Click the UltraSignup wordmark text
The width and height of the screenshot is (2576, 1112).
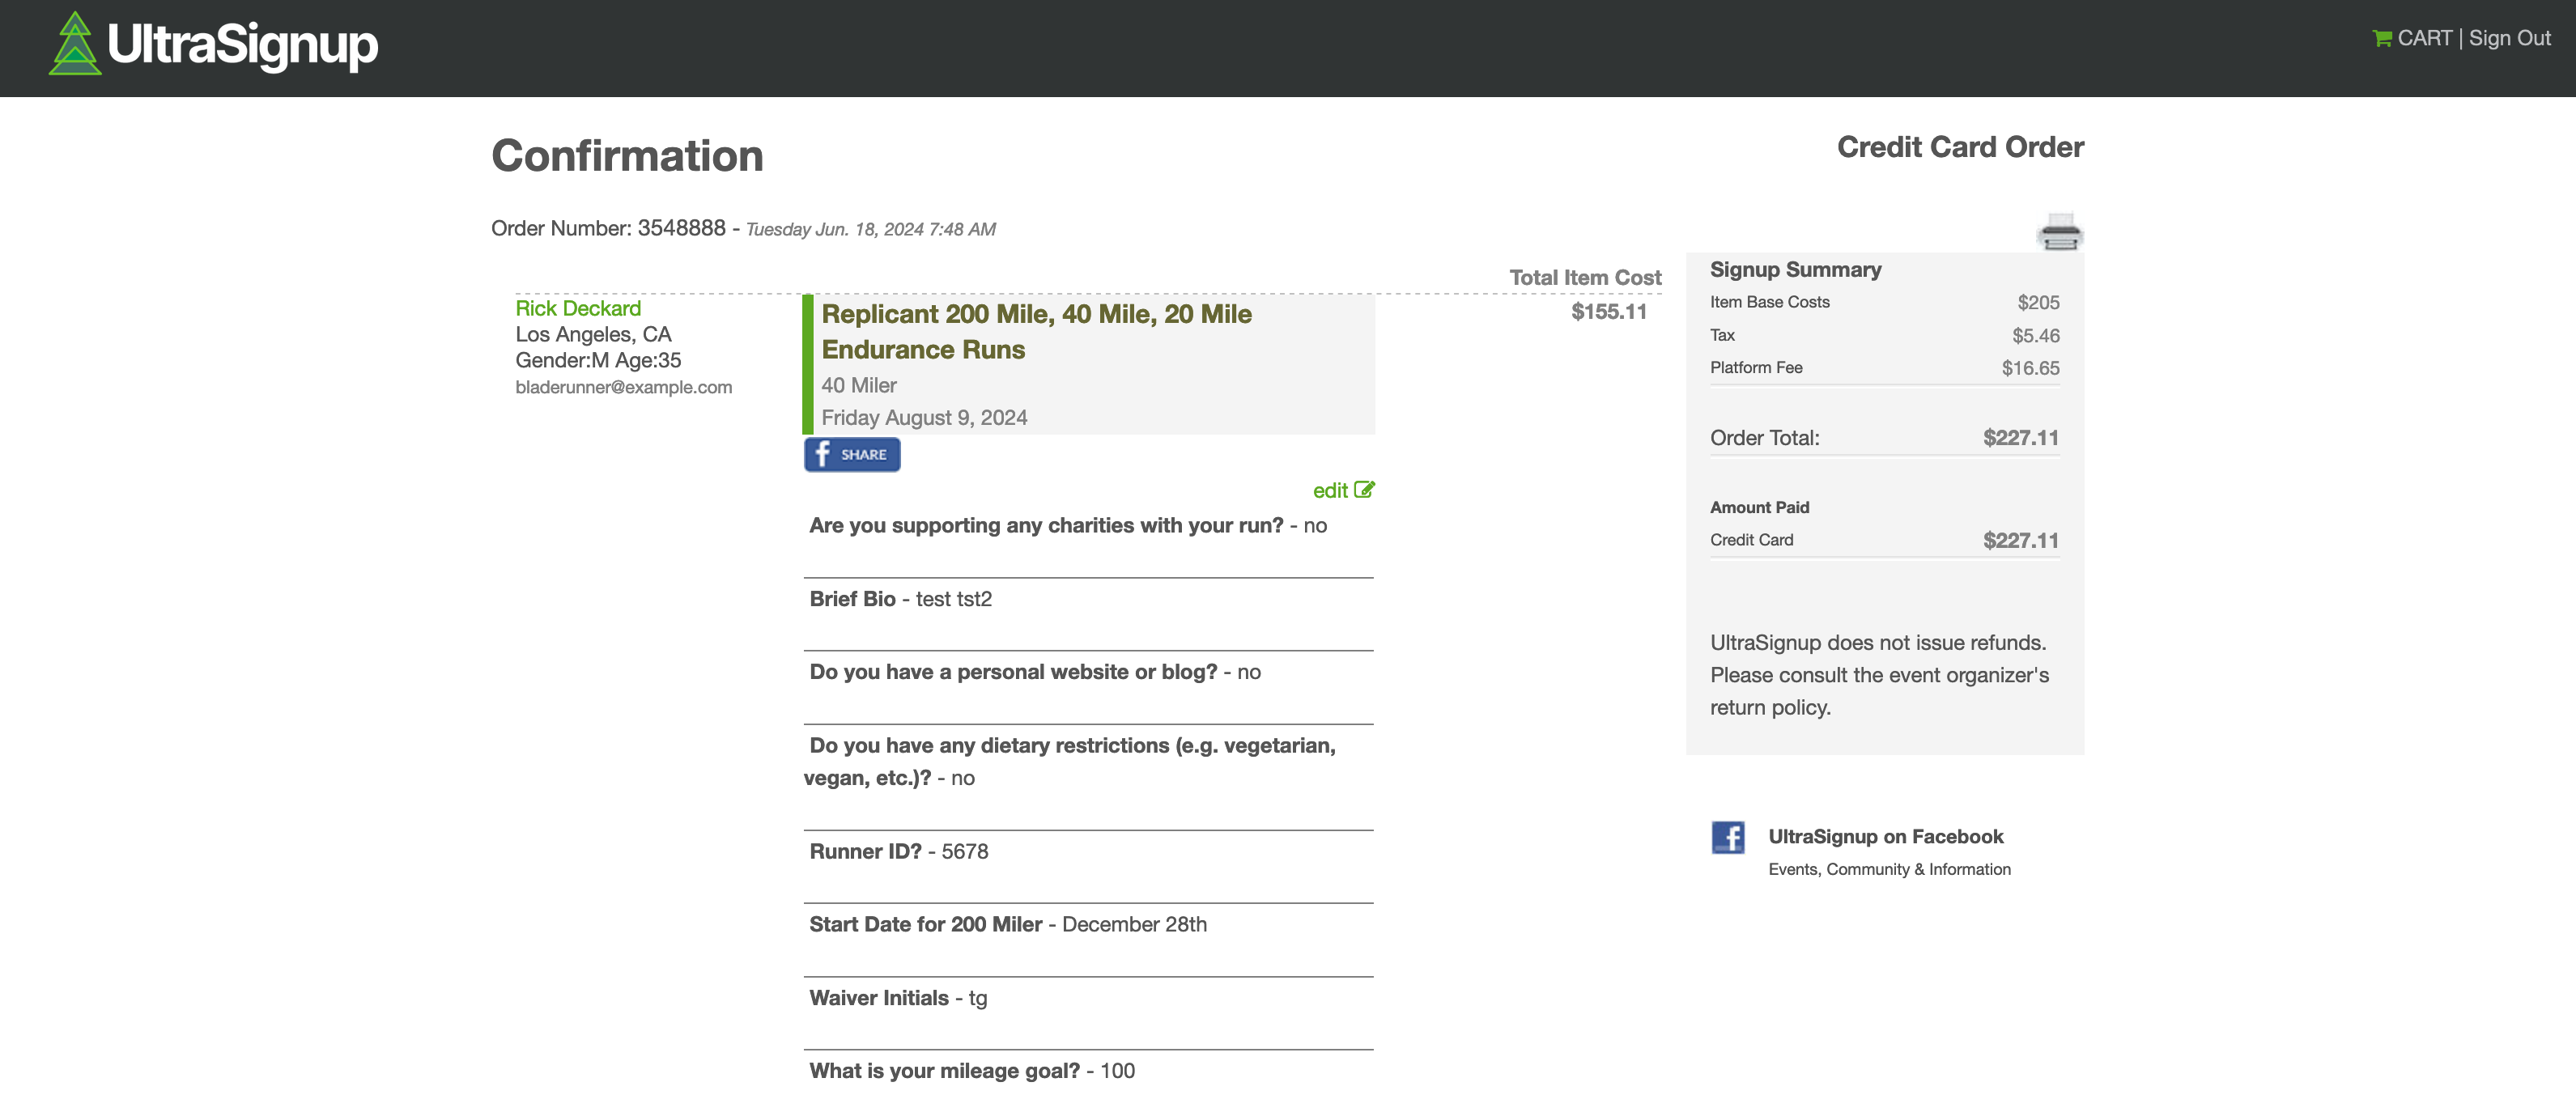[242, 45]
